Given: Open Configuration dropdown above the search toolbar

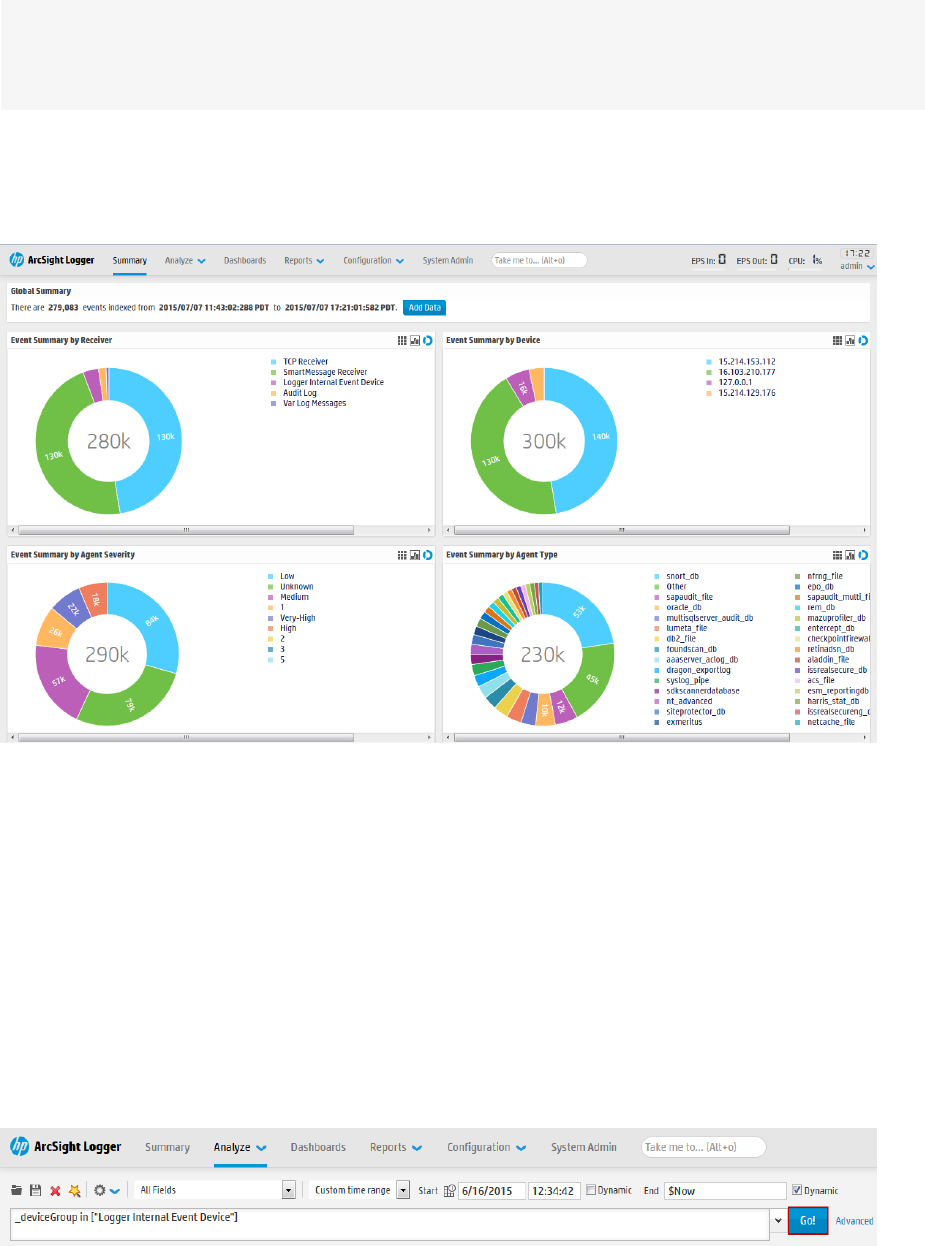Looking at the screenshot, I should 487,1147.
